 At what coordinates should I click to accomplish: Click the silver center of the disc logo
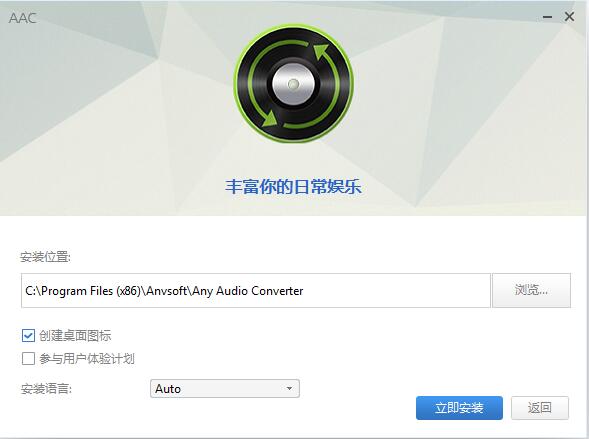point(293,84)
